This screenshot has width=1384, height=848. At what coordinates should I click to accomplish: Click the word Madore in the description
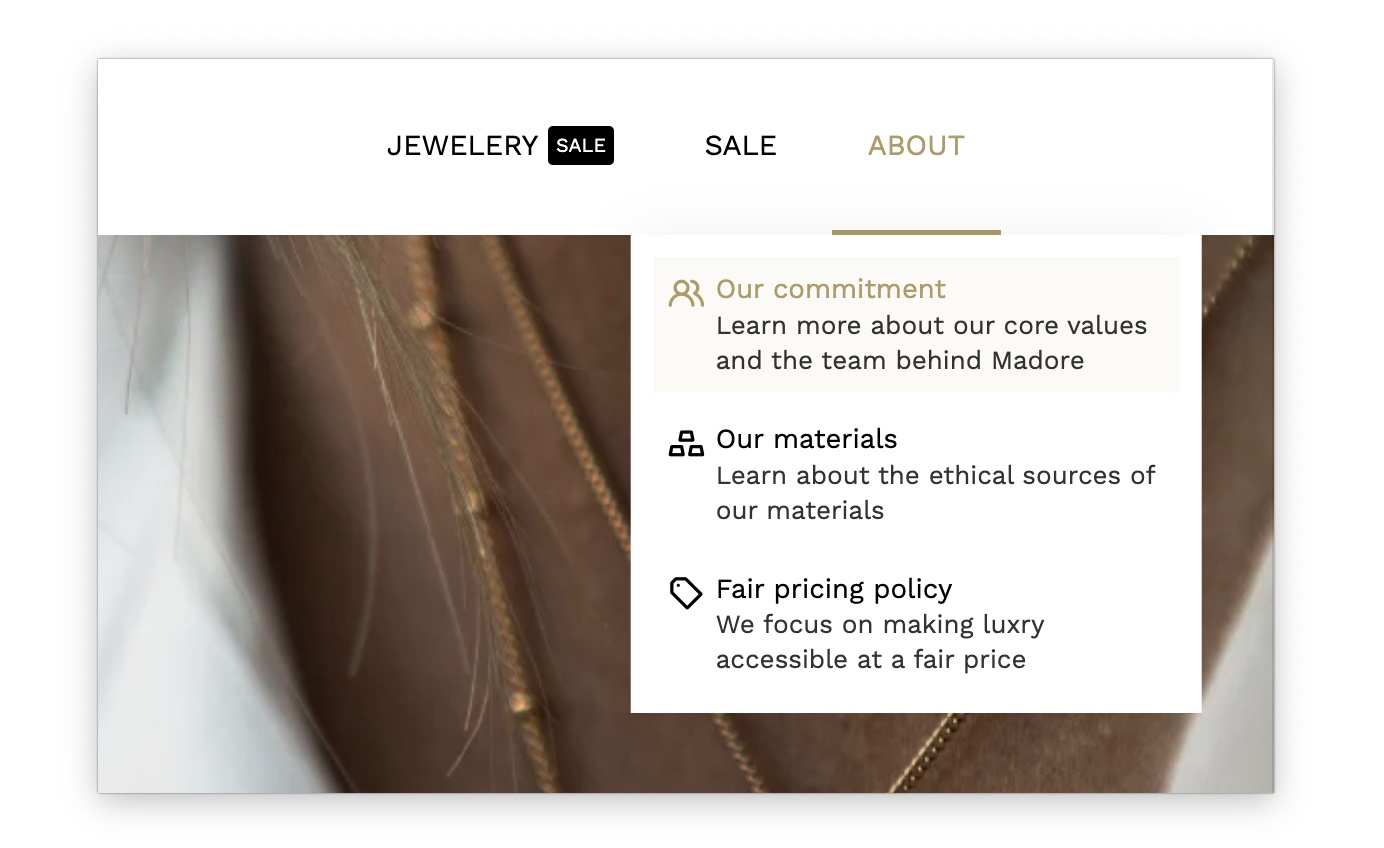click(x=1037, y=360)
